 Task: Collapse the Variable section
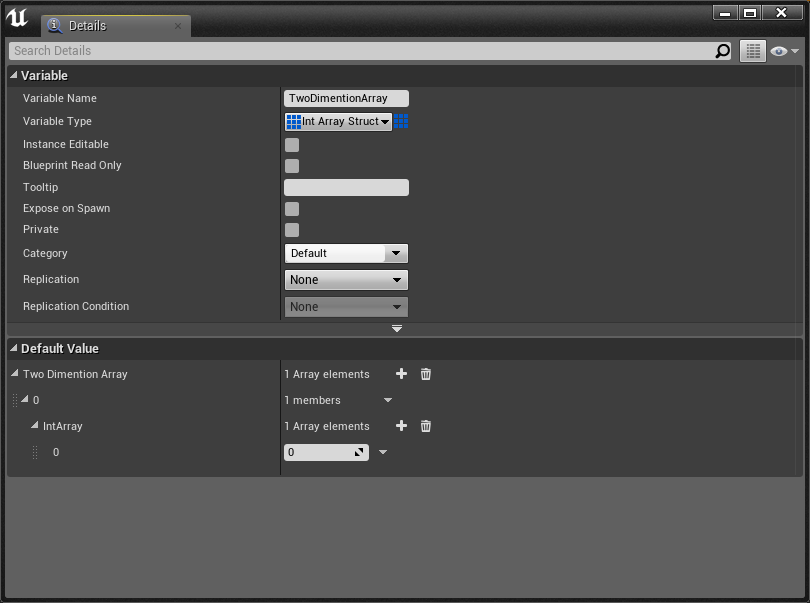point(14,75)
